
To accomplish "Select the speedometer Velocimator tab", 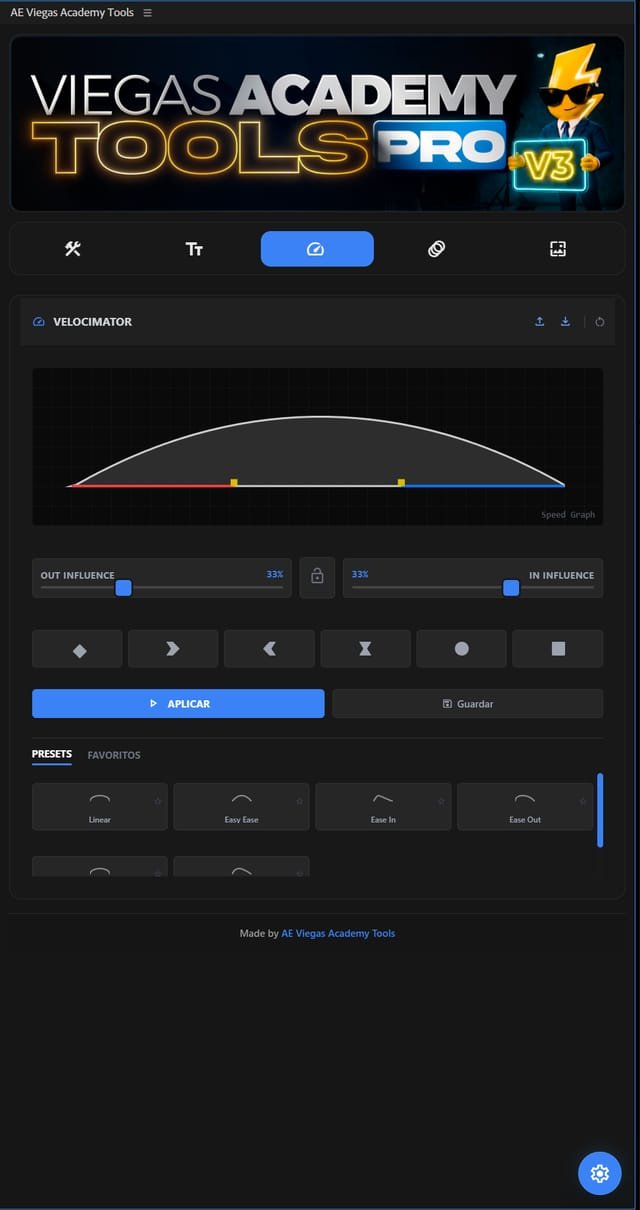I will [317, 249].
